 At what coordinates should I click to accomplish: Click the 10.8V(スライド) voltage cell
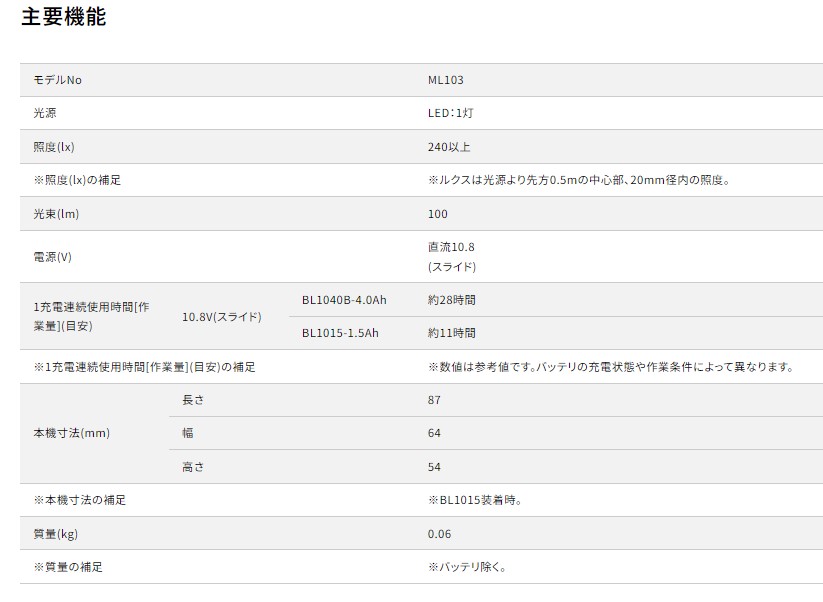(221, 316)
